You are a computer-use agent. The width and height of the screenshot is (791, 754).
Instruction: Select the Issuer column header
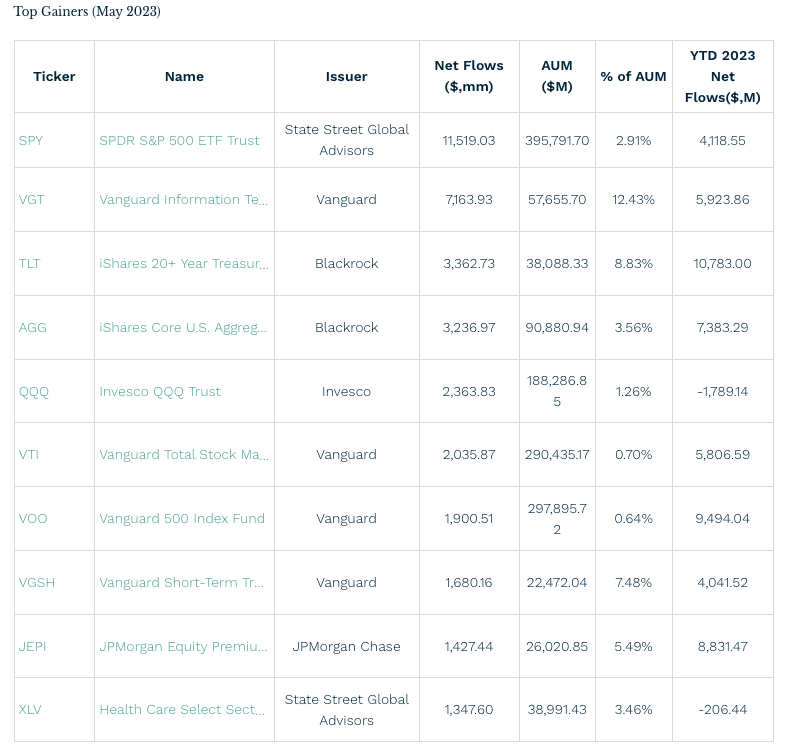(347, 77)
